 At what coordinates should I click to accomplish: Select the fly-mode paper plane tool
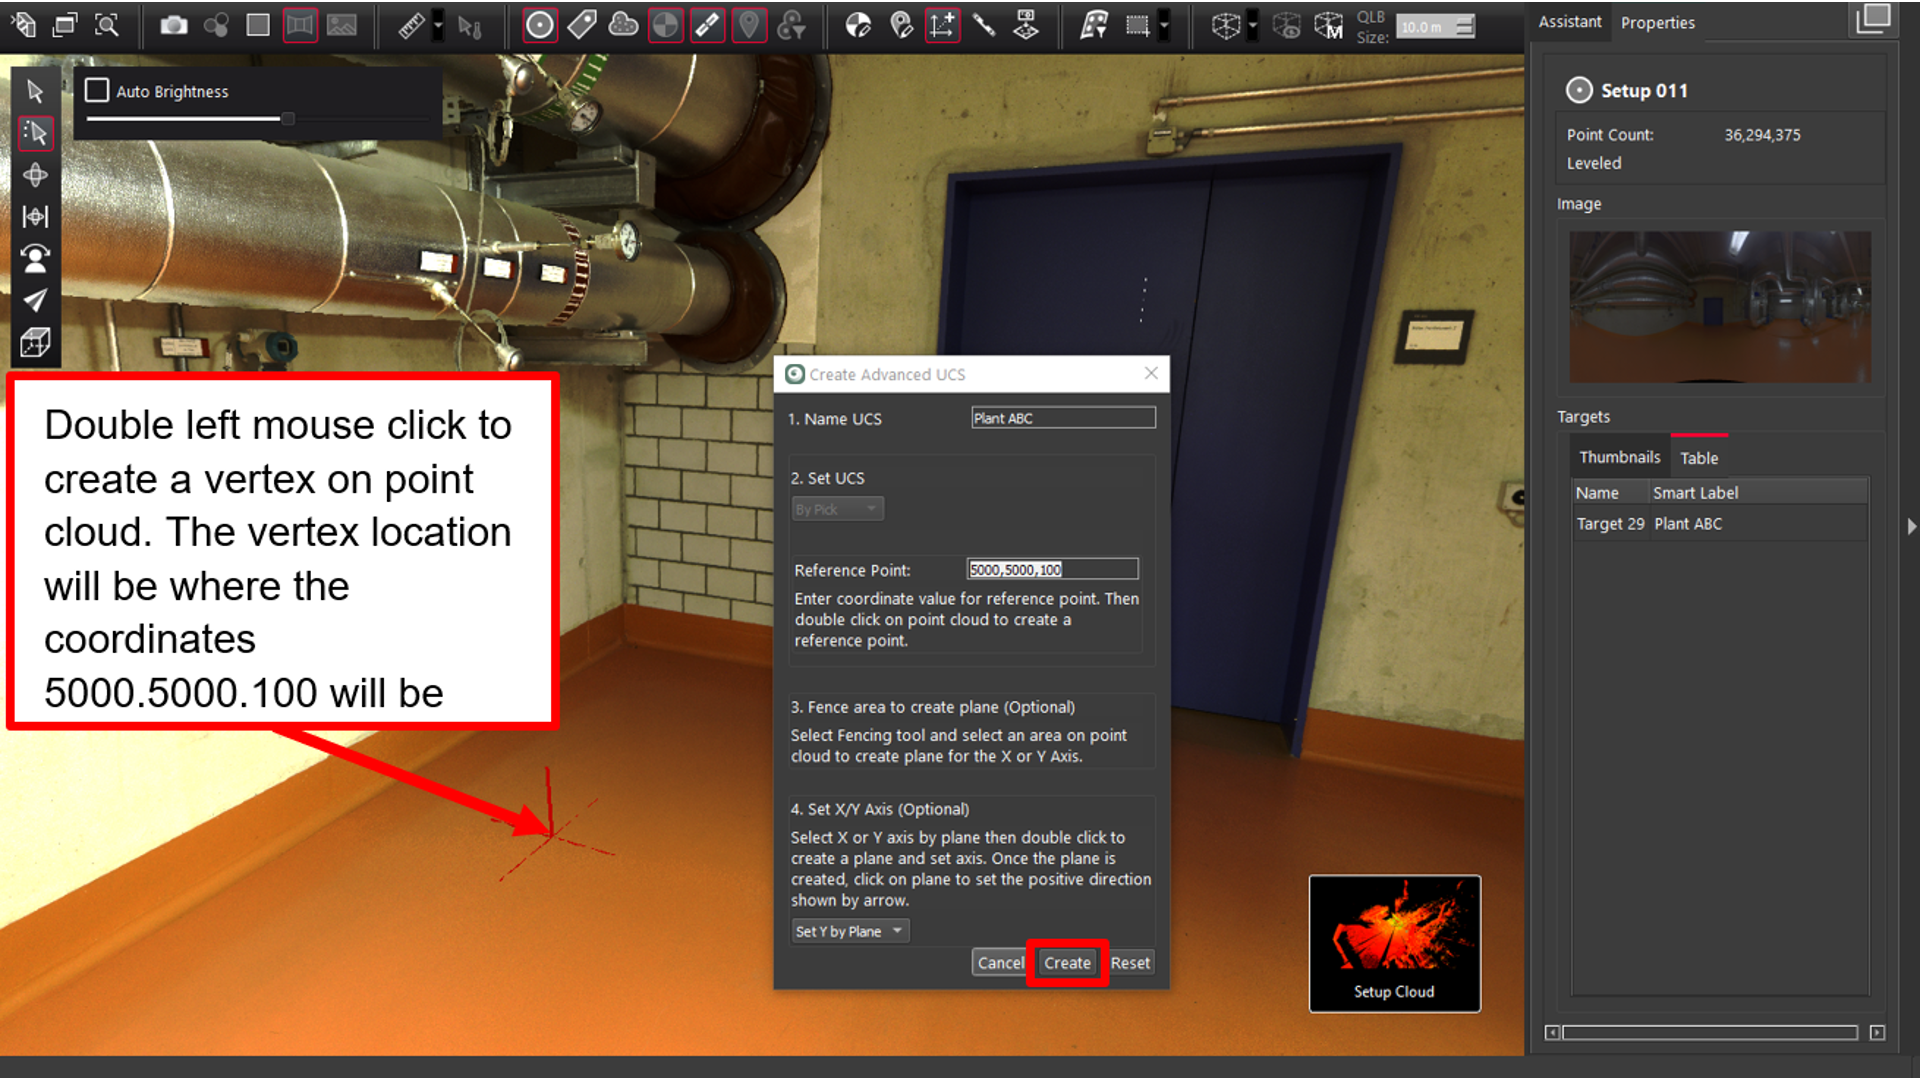pos(35,300)
